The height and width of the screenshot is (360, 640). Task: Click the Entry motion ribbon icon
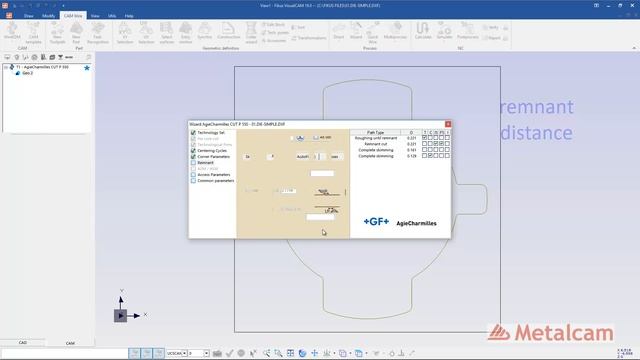coord(185,33)
